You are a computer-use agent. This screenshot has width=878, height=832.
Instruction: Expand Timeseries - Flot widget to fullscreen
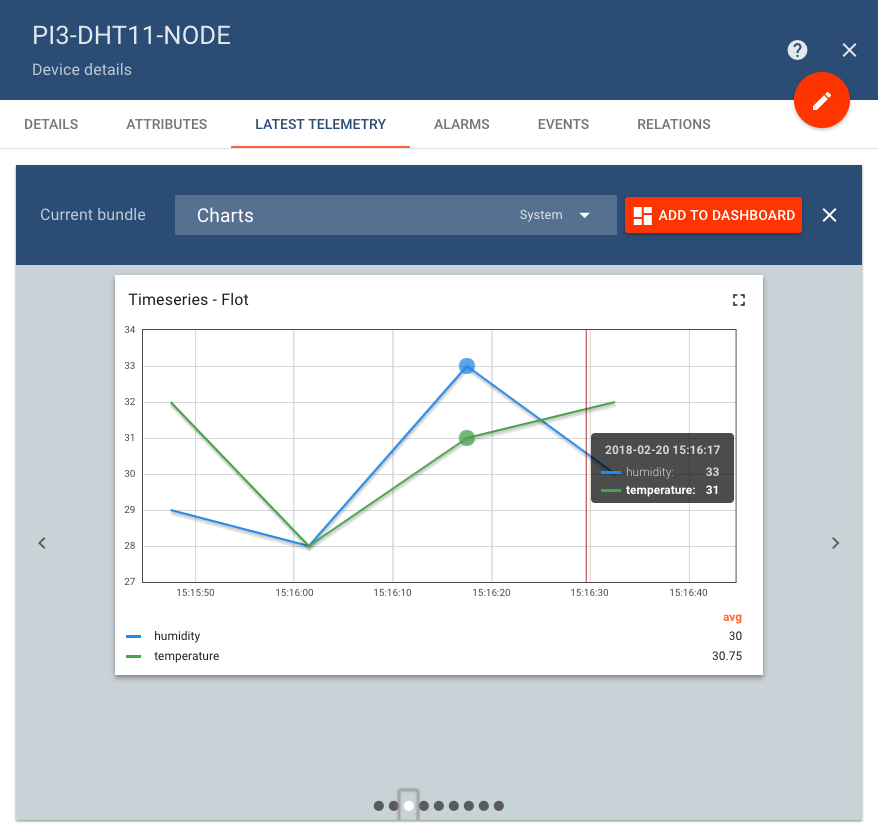point(739,300)
